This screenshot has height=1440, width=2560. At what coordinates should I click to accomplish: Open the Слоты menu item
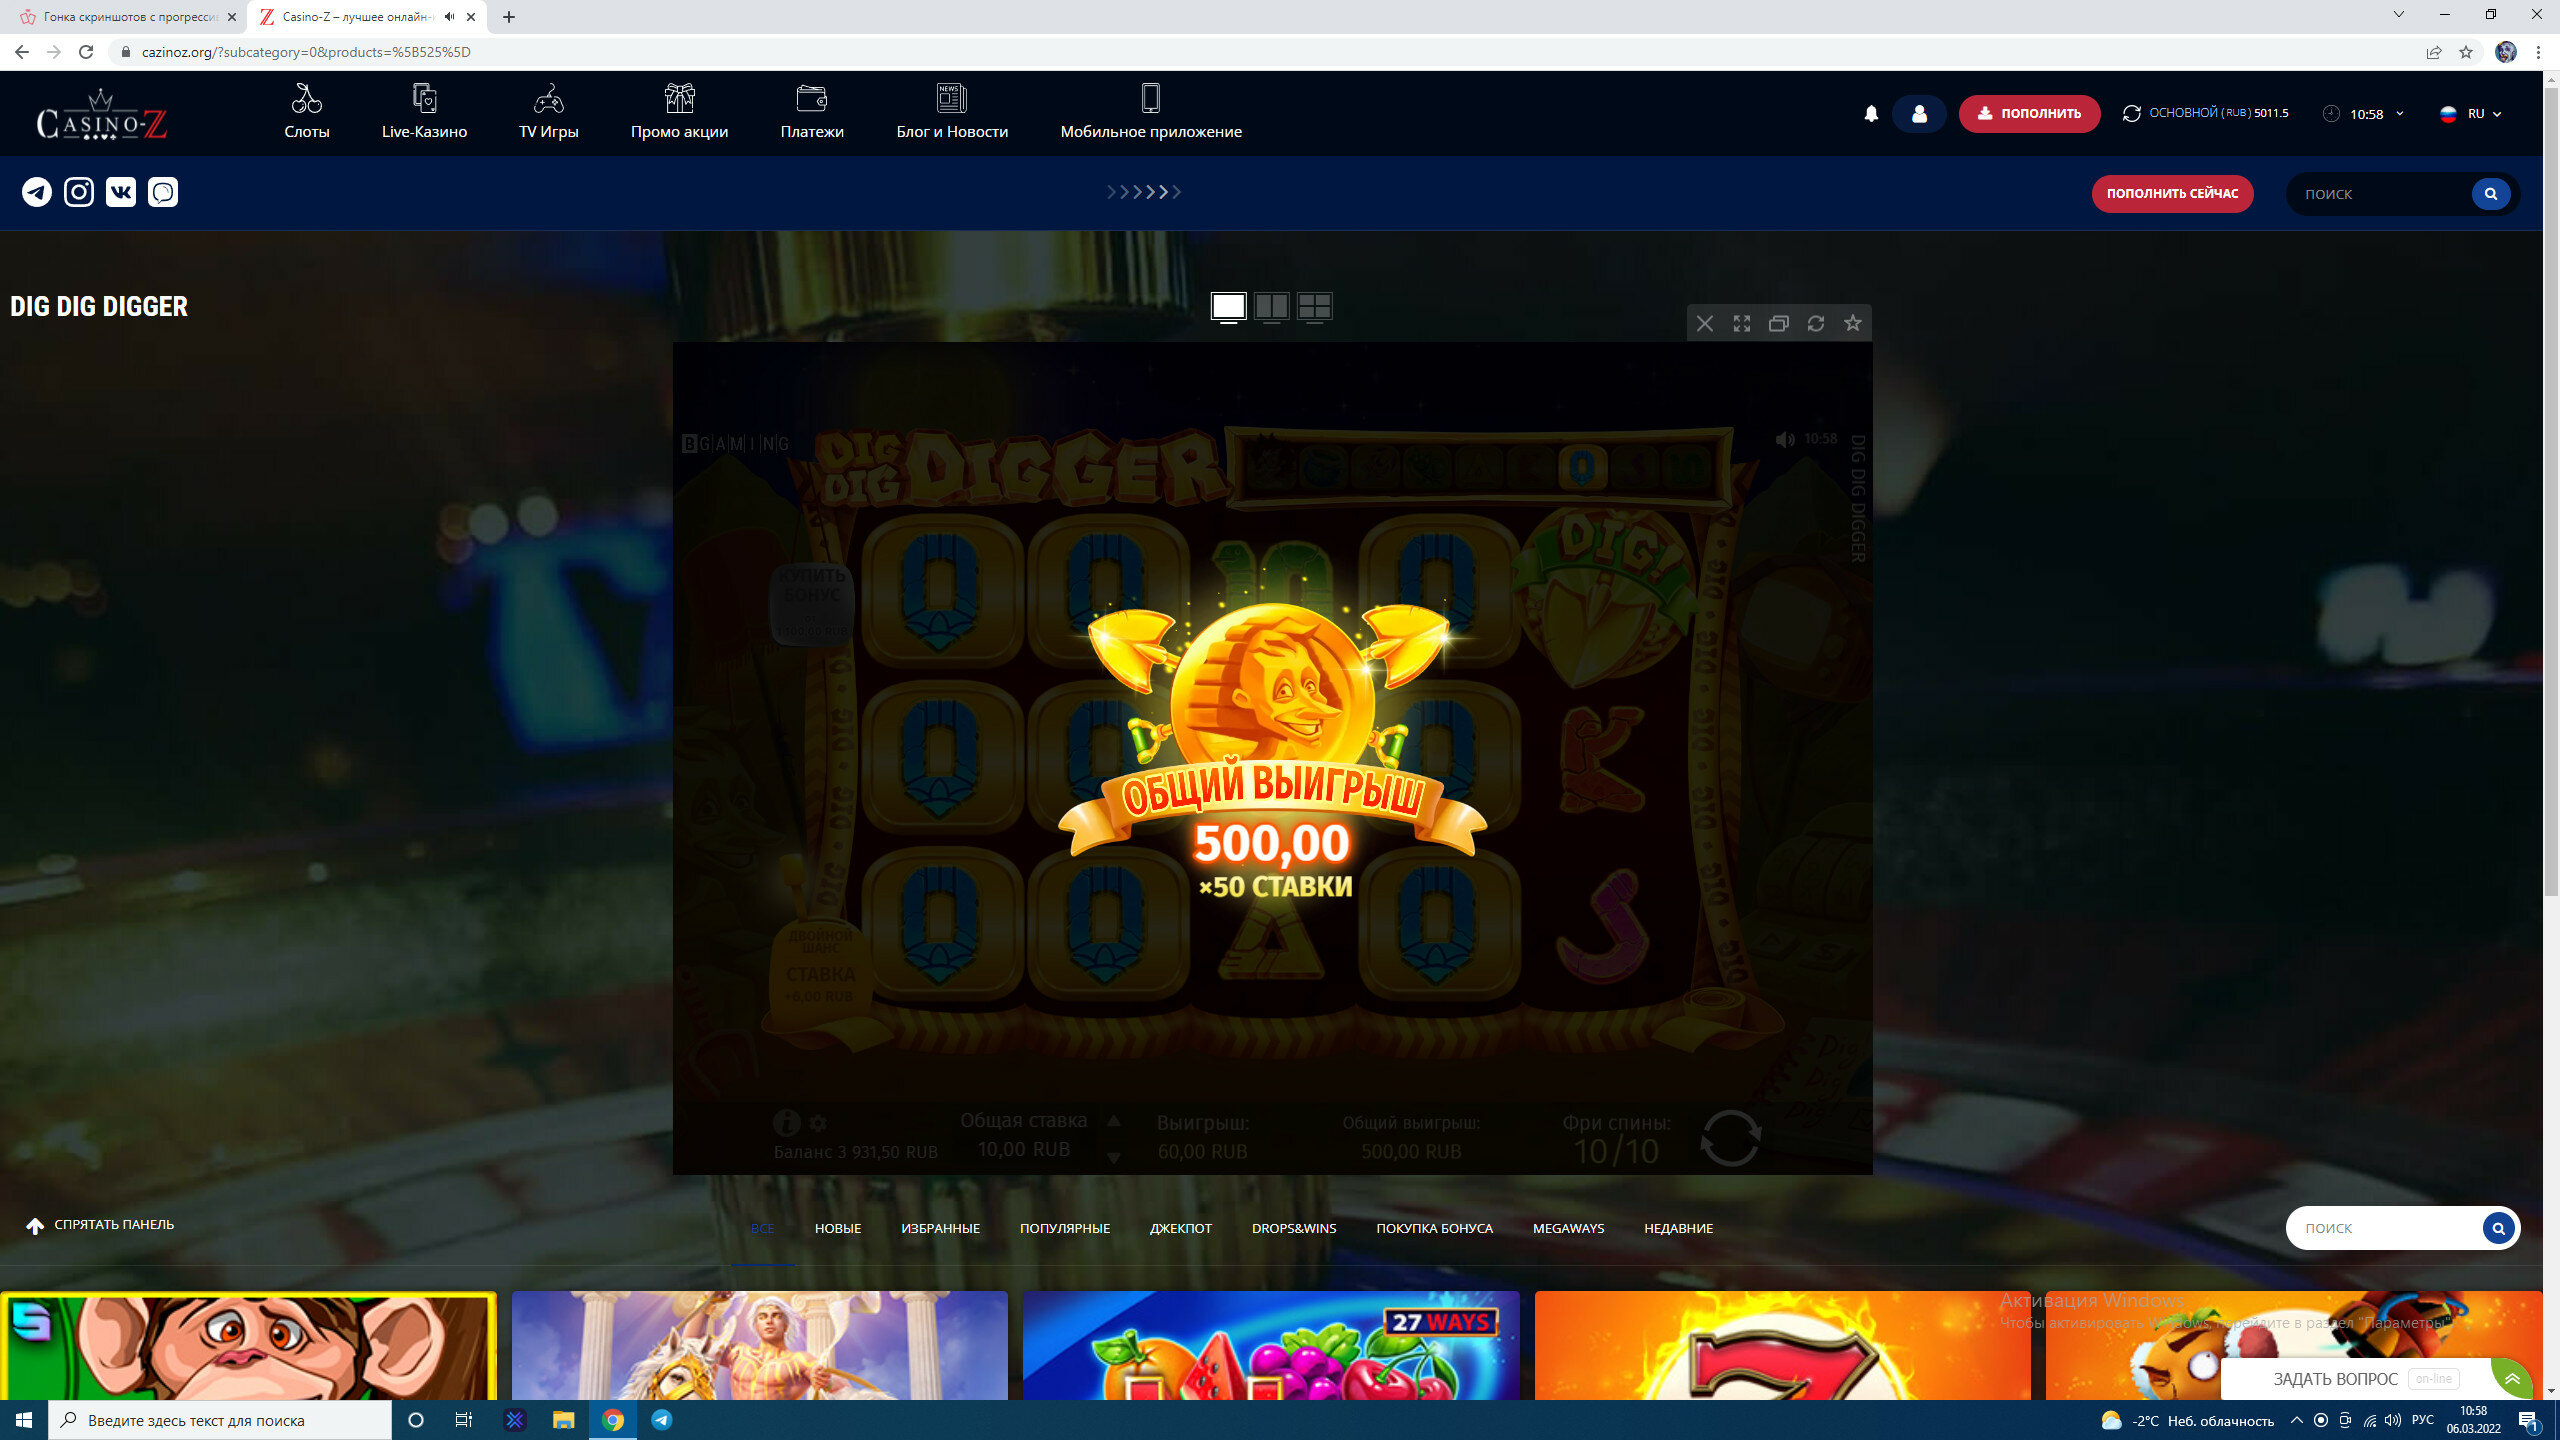pos(306,112)
